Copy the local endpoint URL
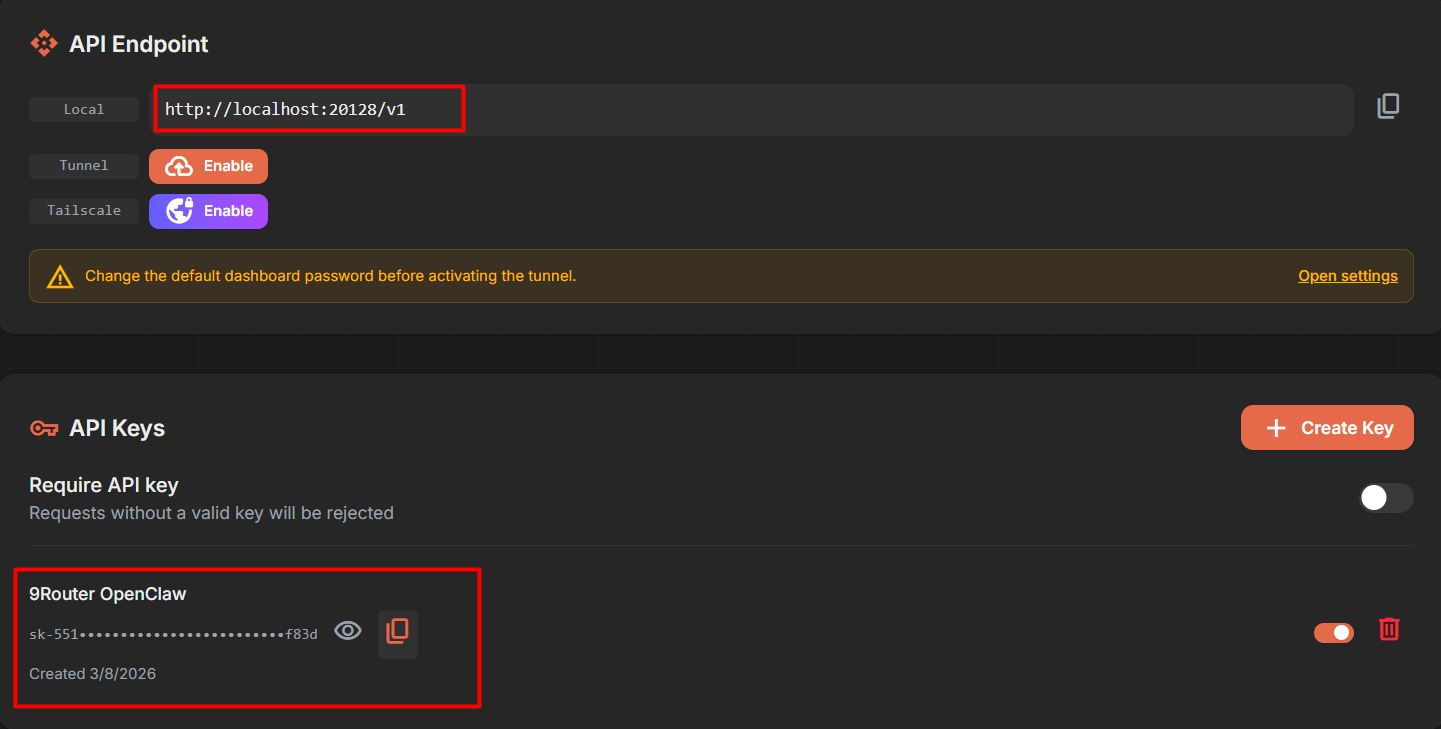This screenshot has height=729, width=1441. pos(1388,106)
